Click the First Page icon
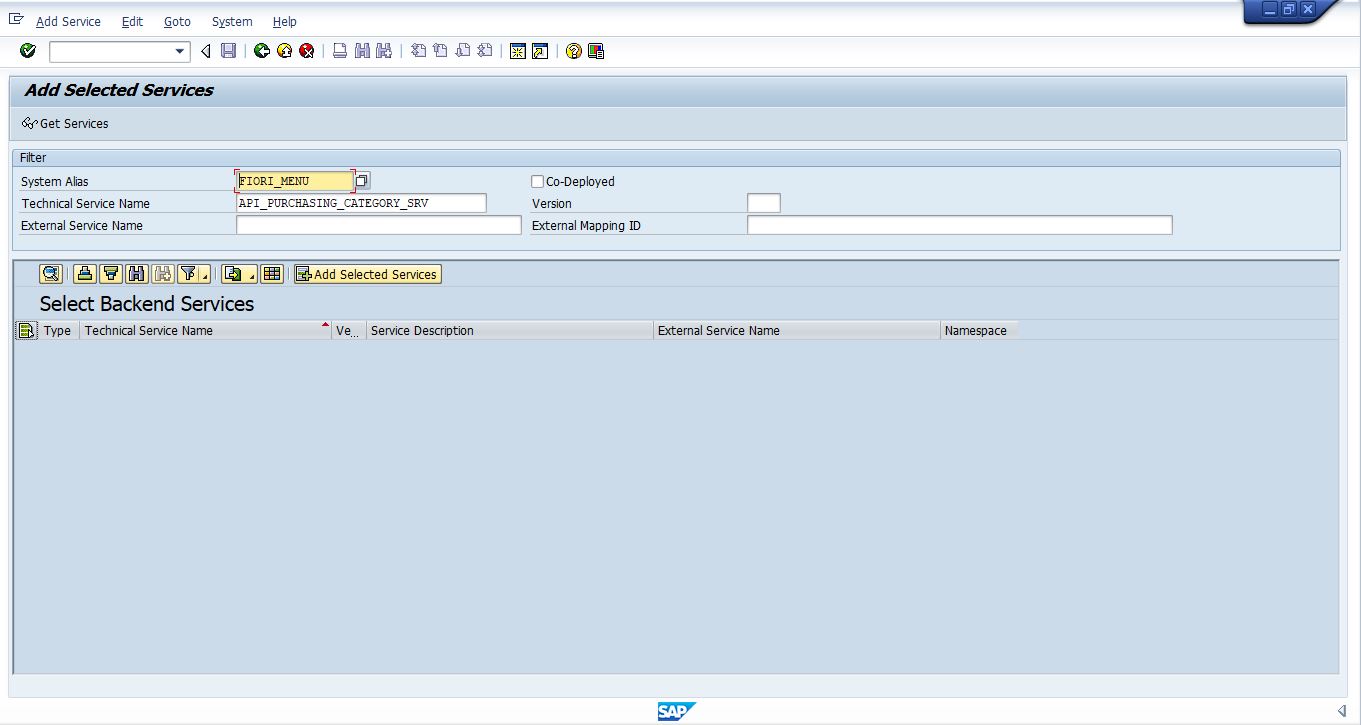The width and height of the screenshot is (1361, 725). click(x=418, y=51)
